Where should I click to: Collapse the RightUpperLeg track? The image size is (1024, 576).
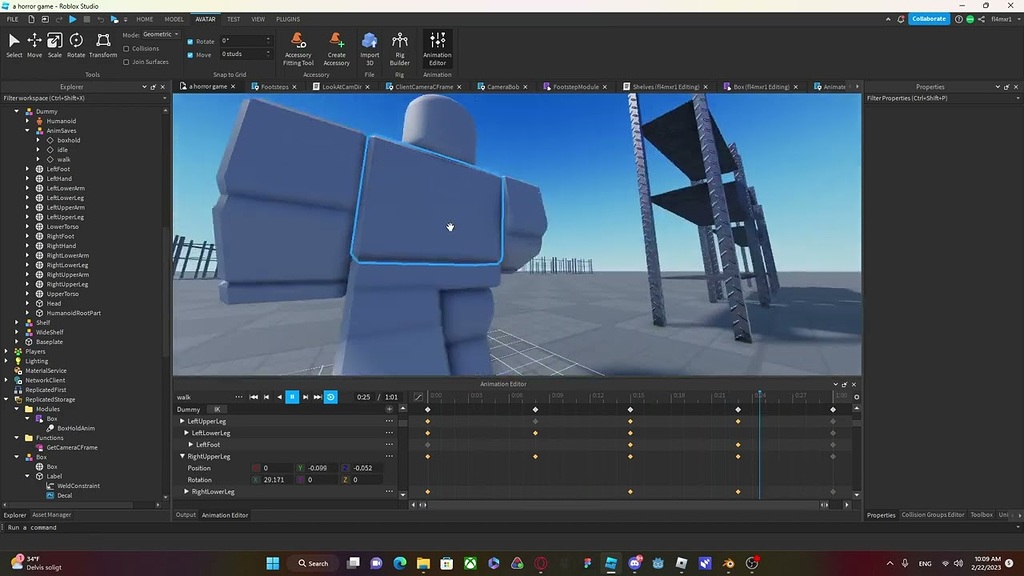point(182,456)
